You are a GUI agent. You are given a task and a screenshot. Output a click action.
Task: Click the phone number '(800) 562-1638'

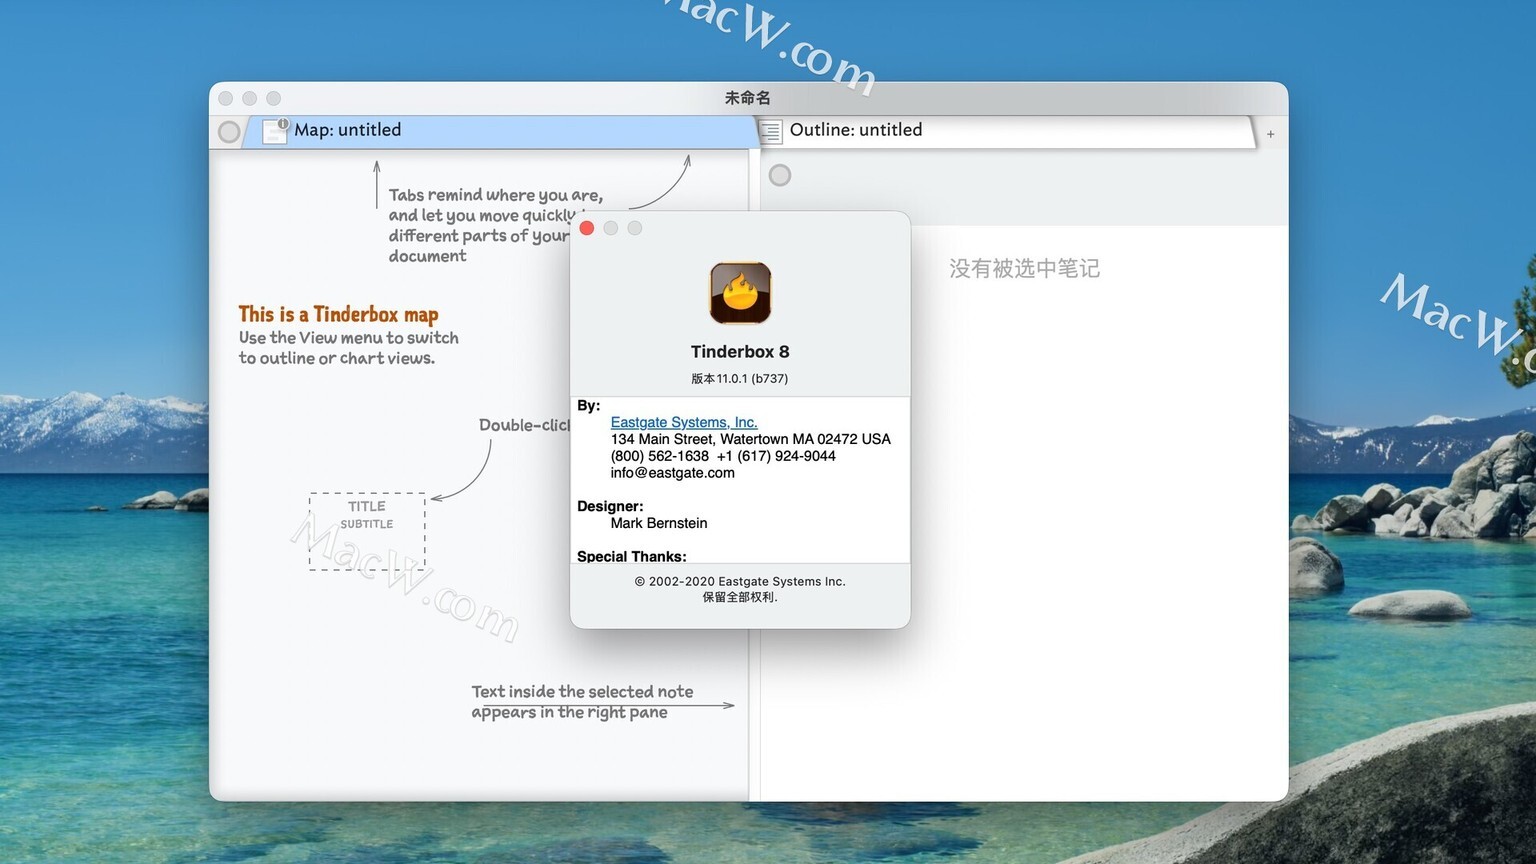(660, 456)
